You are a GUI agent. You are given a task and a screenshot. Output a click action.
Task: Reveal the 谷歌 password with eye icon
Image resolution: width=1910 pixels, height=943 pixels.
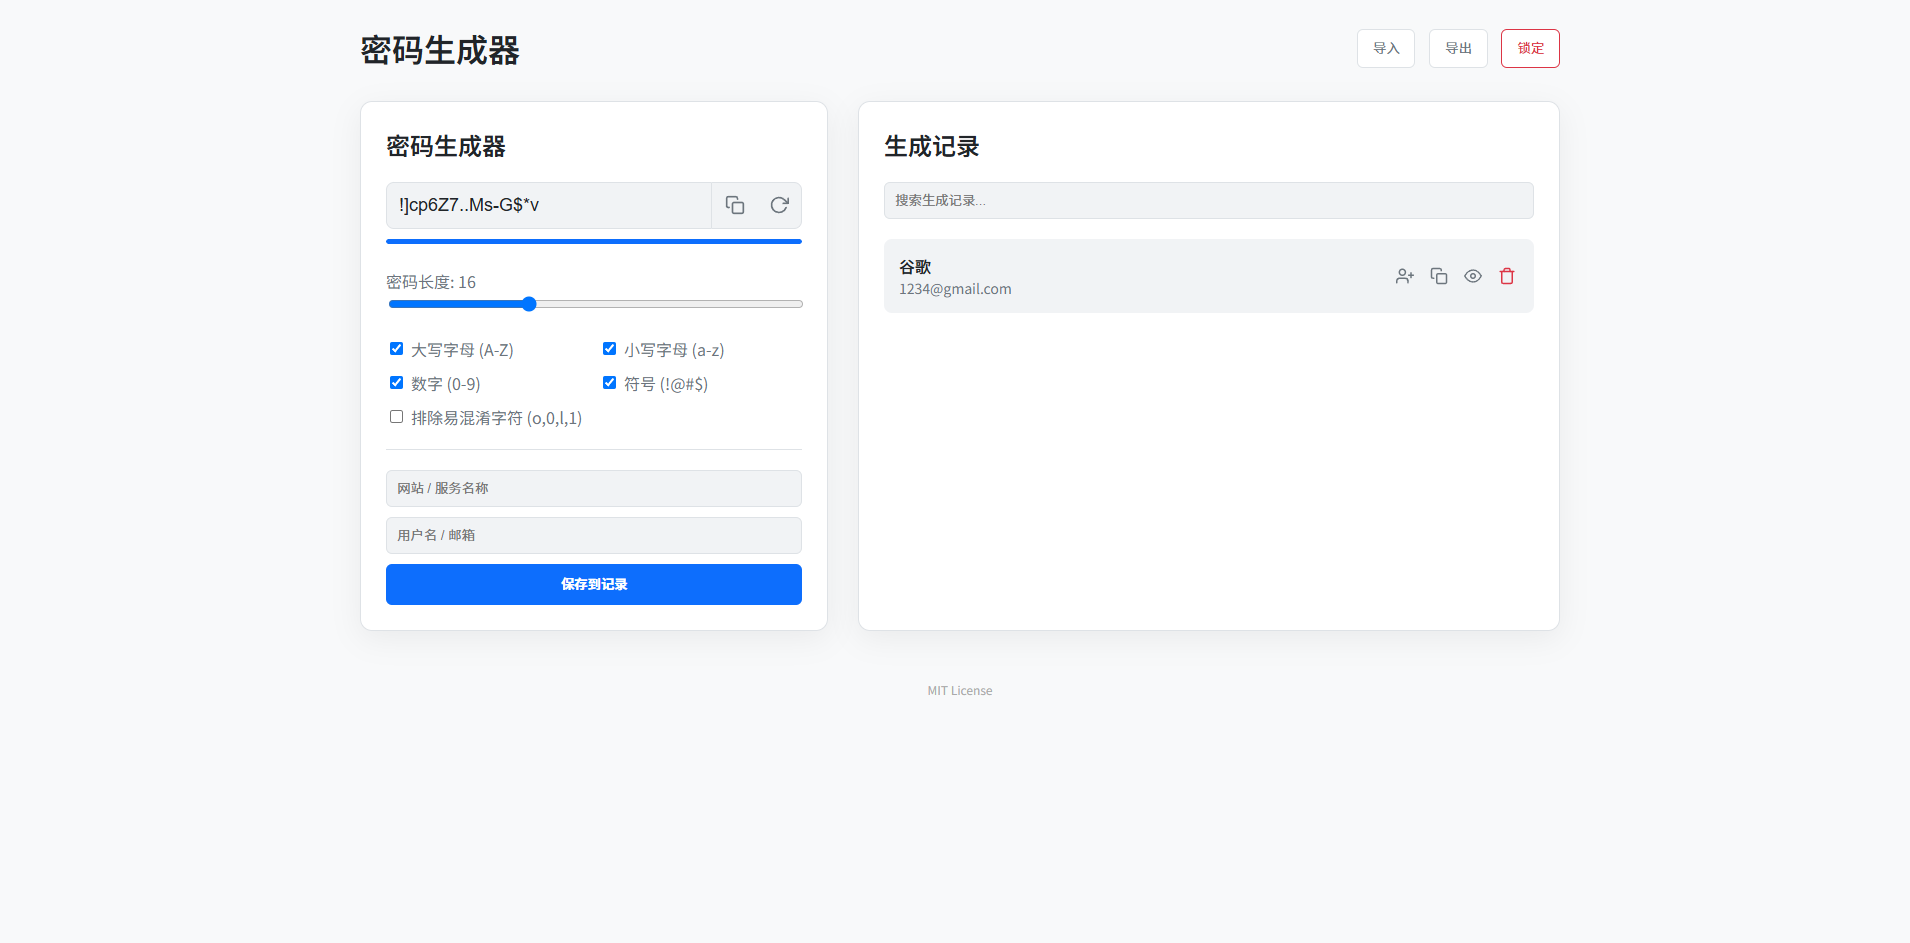point(1472,276)
